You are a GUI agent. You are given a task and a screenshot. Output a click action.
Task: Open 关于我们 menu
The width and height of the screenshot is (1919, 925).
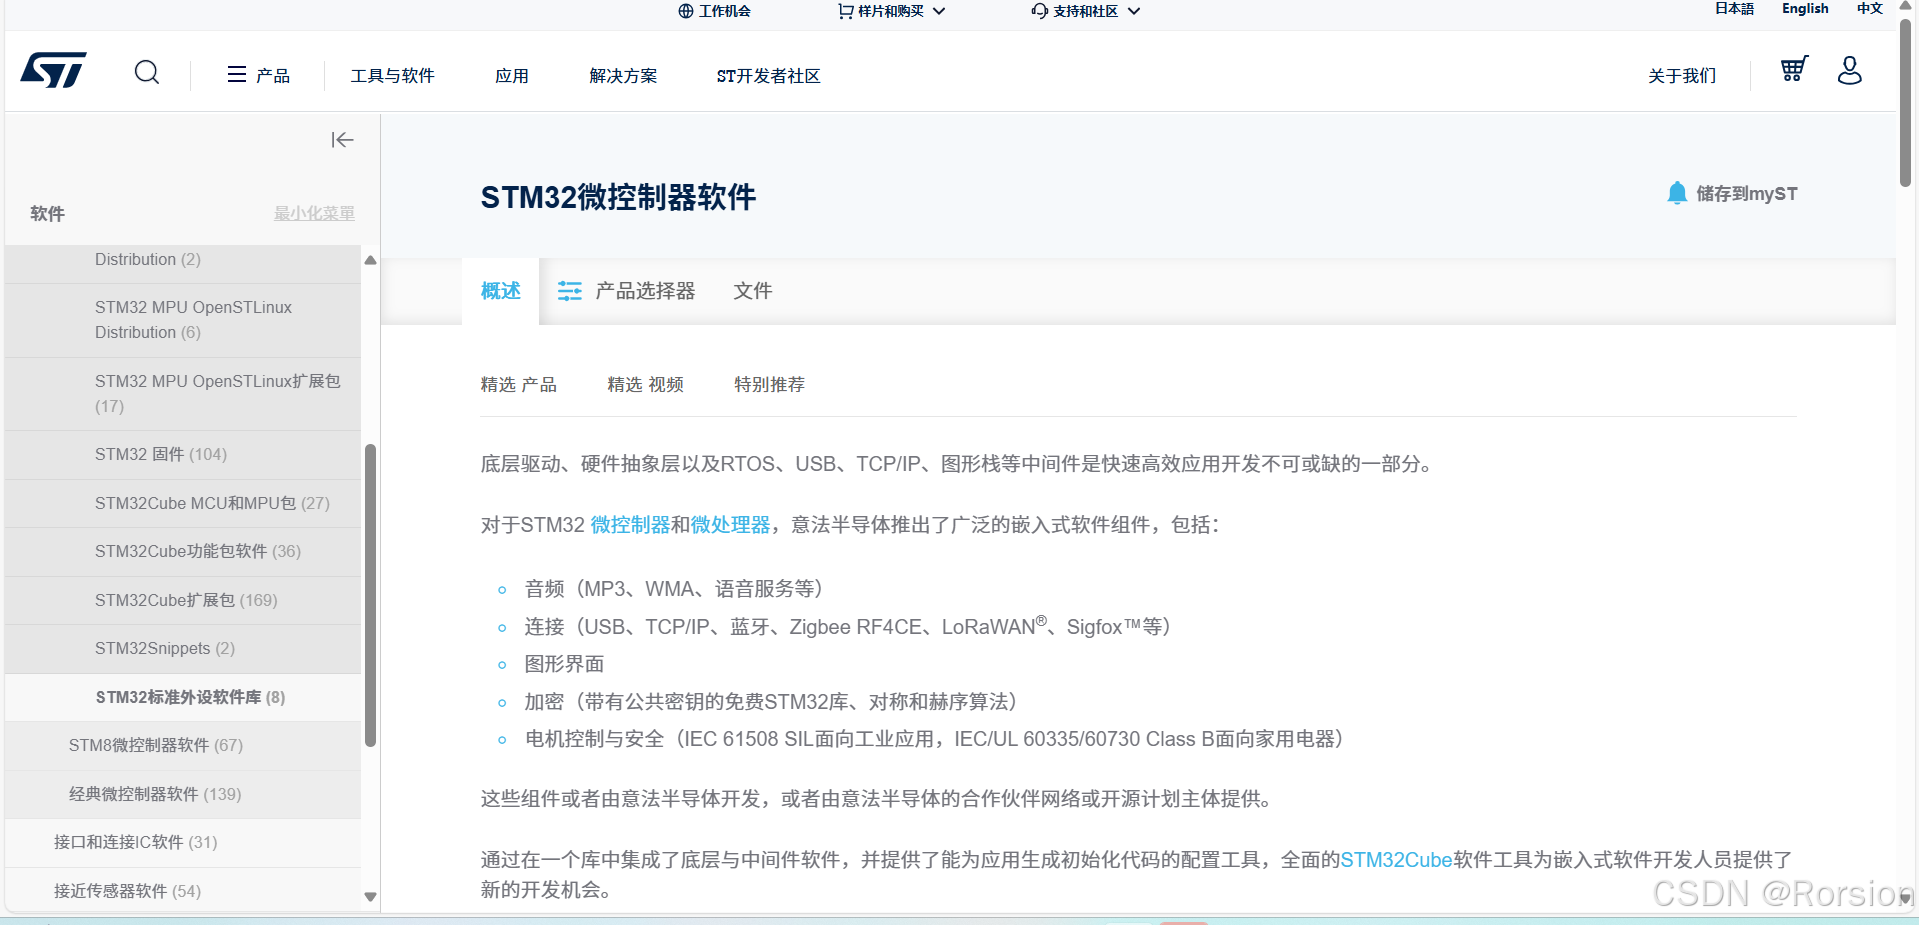(x=1682, y=76)
